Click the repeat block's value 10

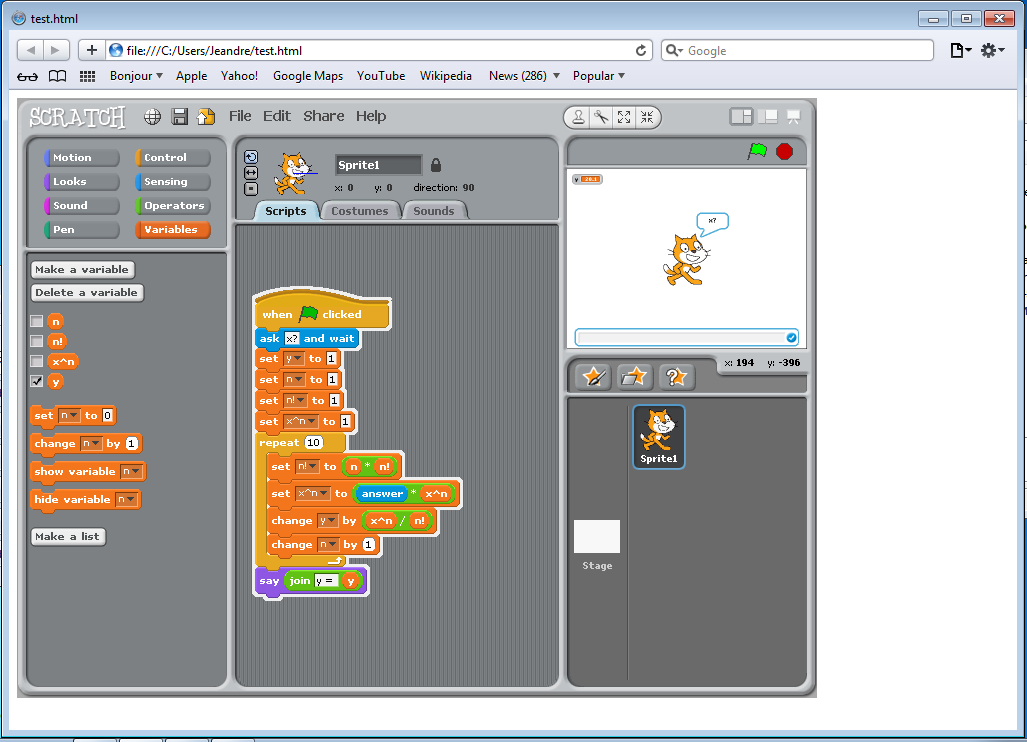point(313,443)
